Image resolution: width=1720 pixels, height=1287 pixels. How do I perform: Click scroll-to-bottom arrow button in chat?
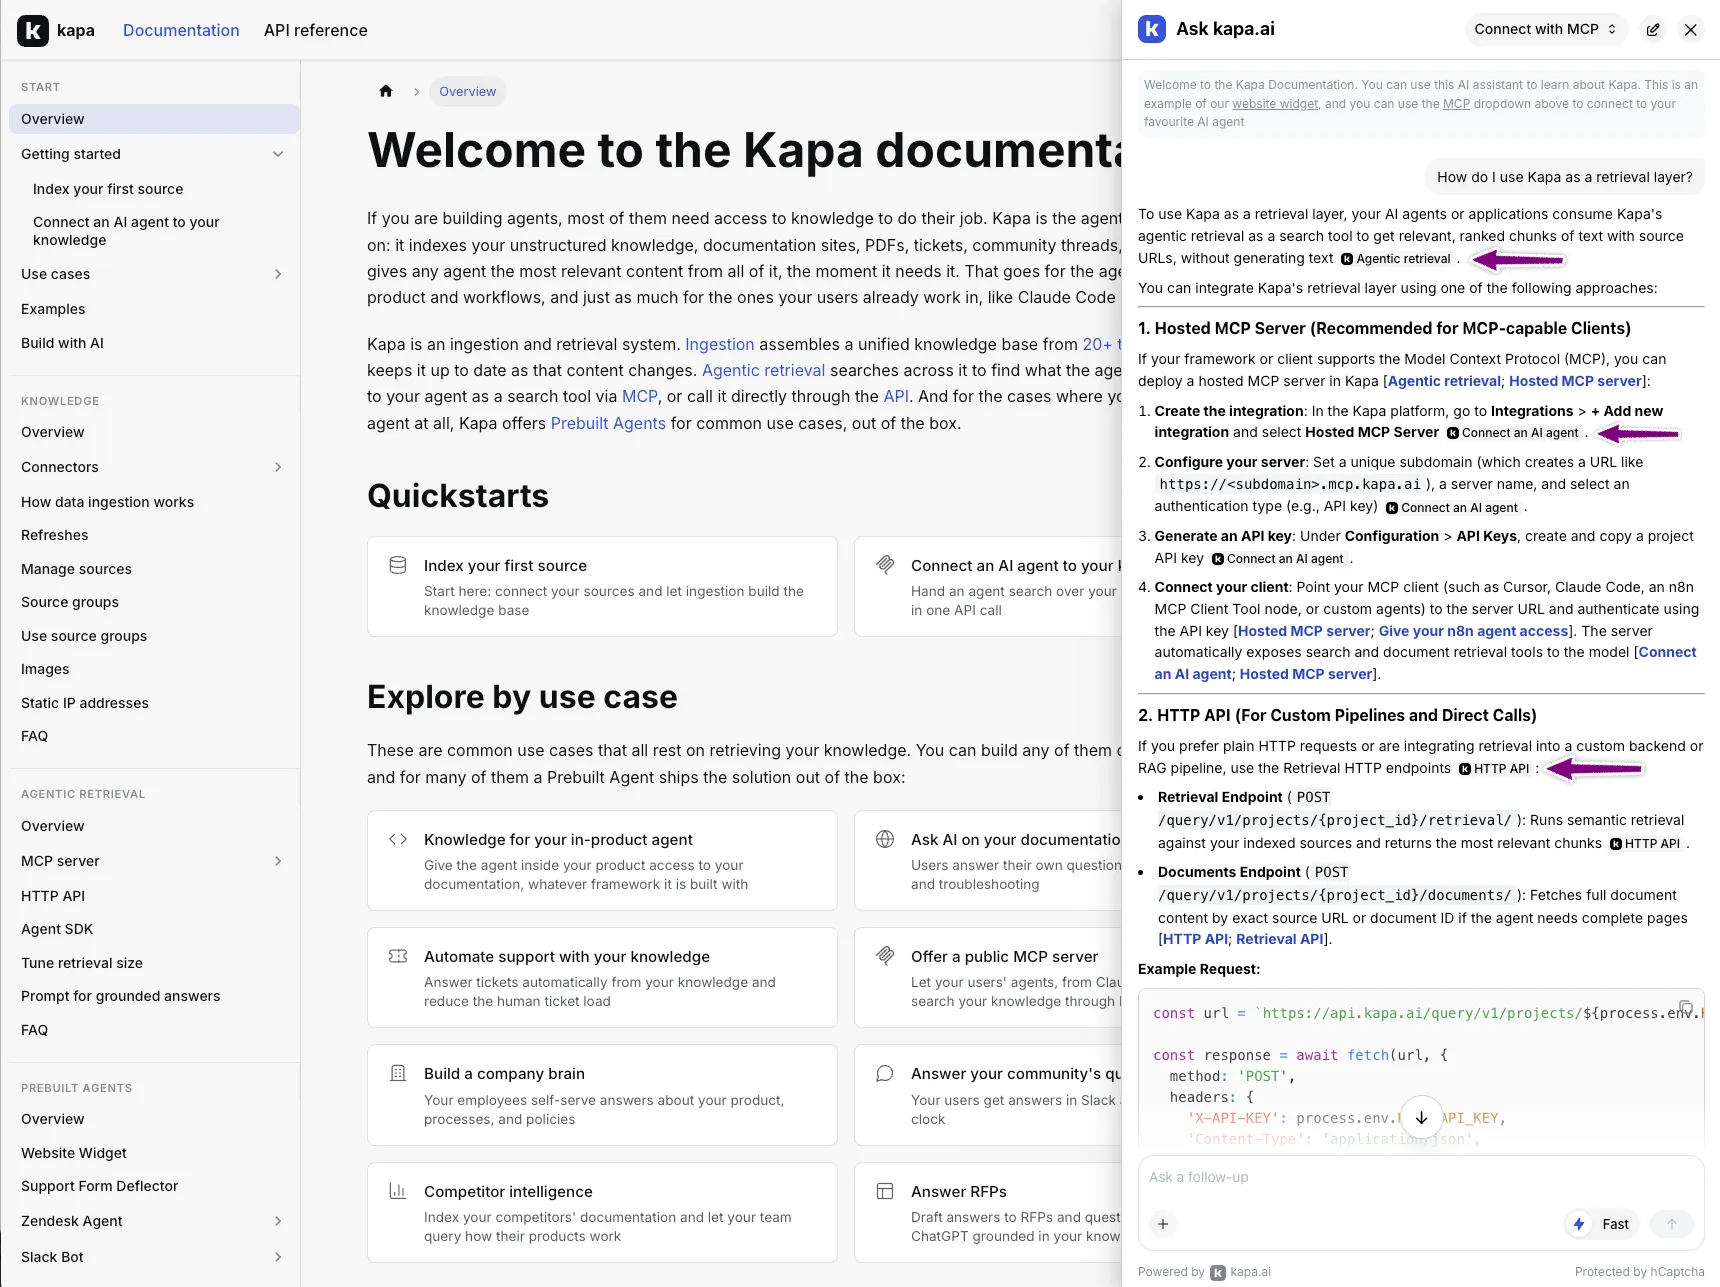coord(1421,1117)
